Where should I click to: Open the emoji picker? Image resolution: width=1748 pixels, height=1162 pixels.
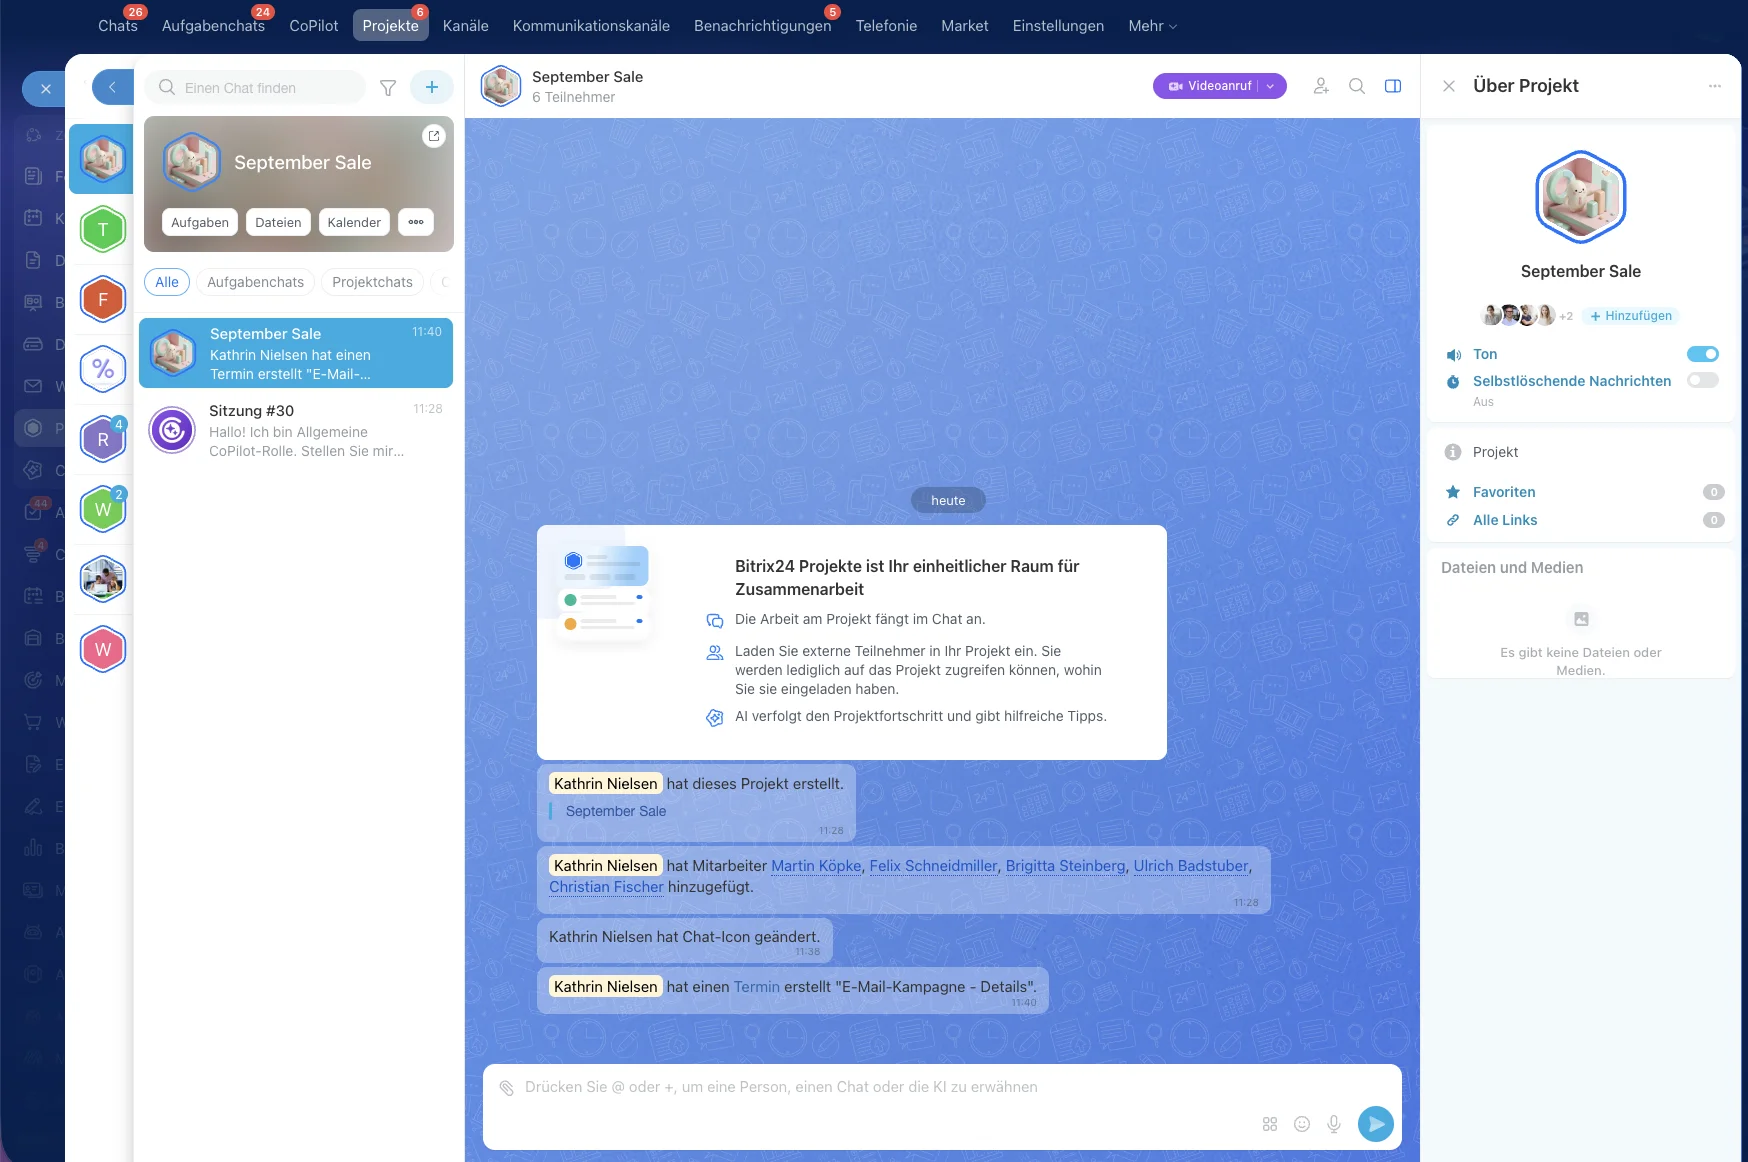click(1302, 1124)
